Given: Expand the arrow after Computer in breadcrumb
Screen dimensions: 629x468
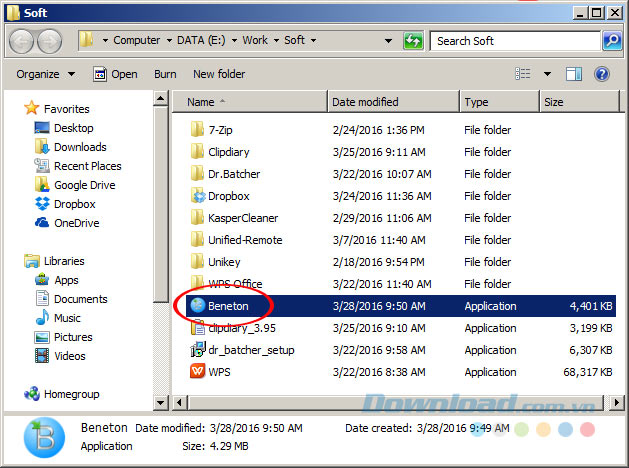Looking at the screenshot, I should pos(169,41).
